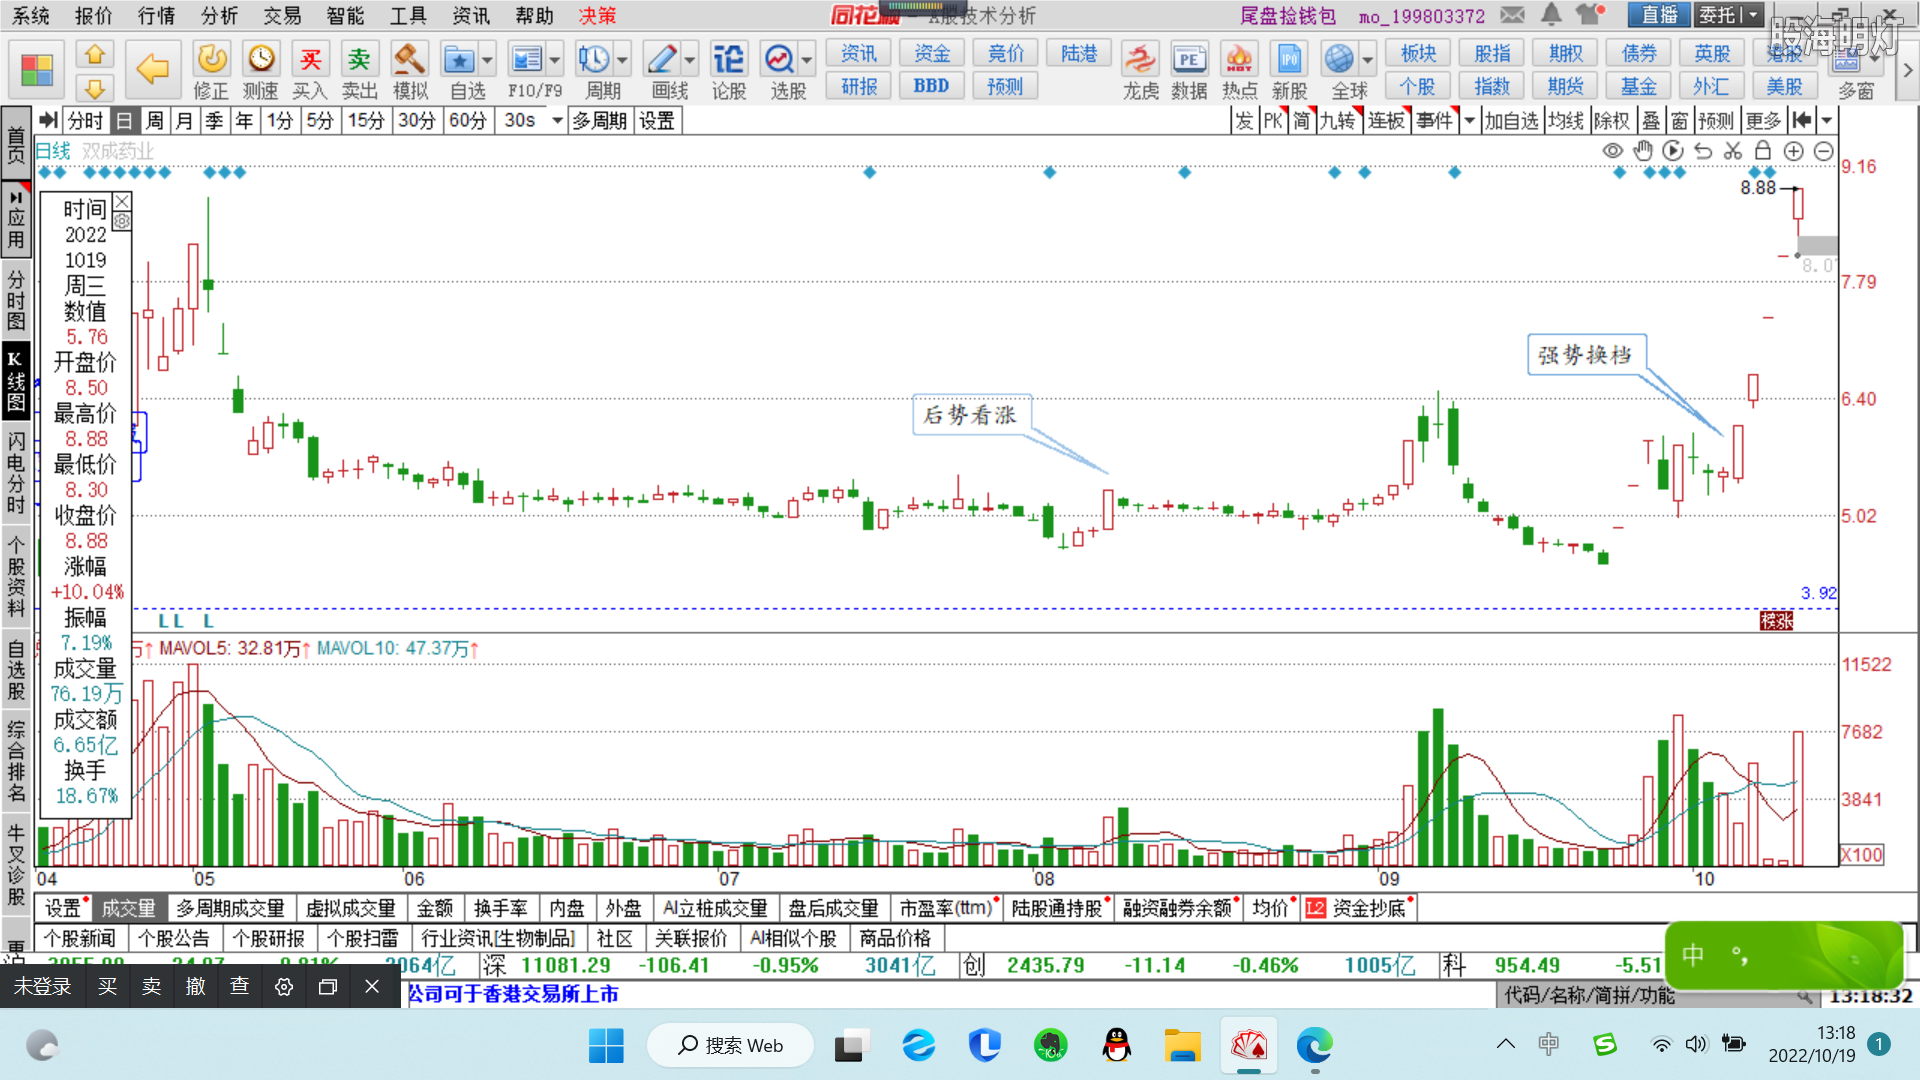This screenshot has height=1080, width=1920.
Task: Open the 热点 hot topics flame icon
Action: 1239,60
